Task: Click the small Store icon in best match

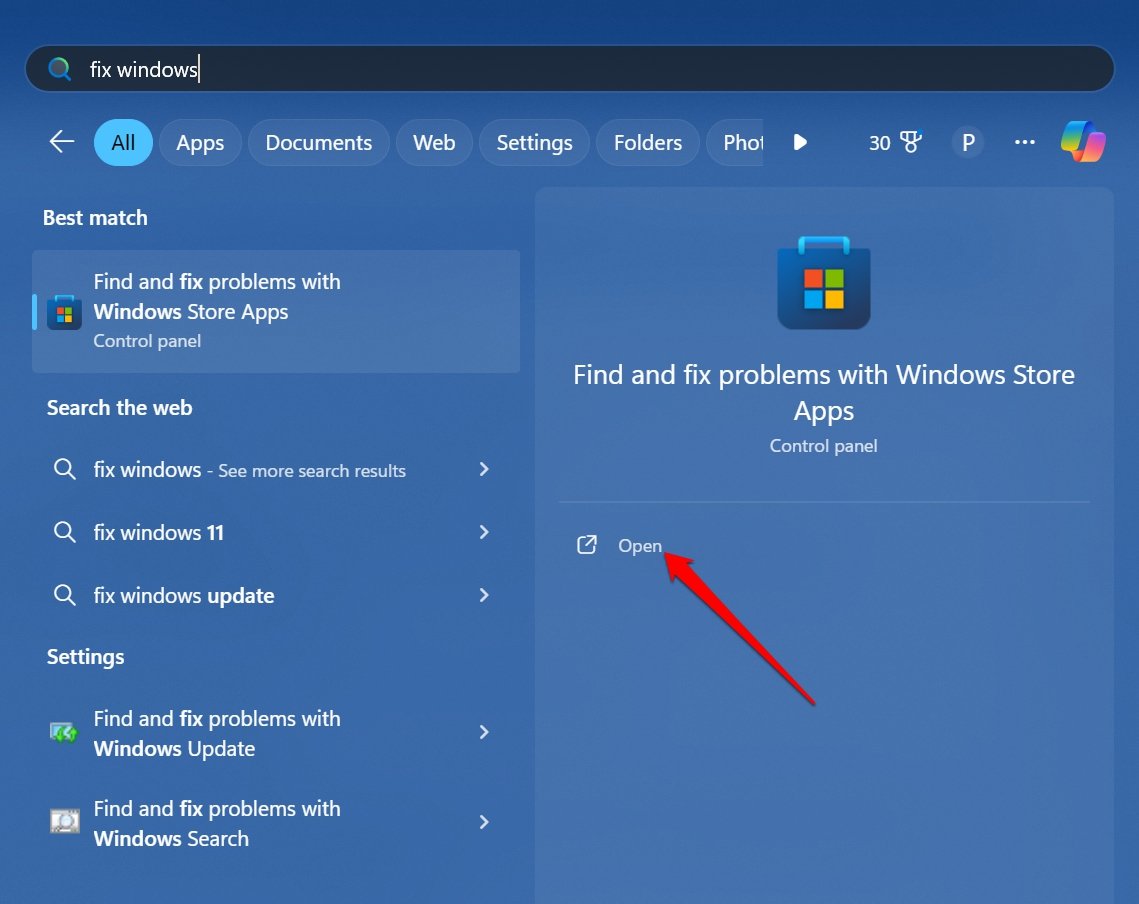Action: coord(64,312)
